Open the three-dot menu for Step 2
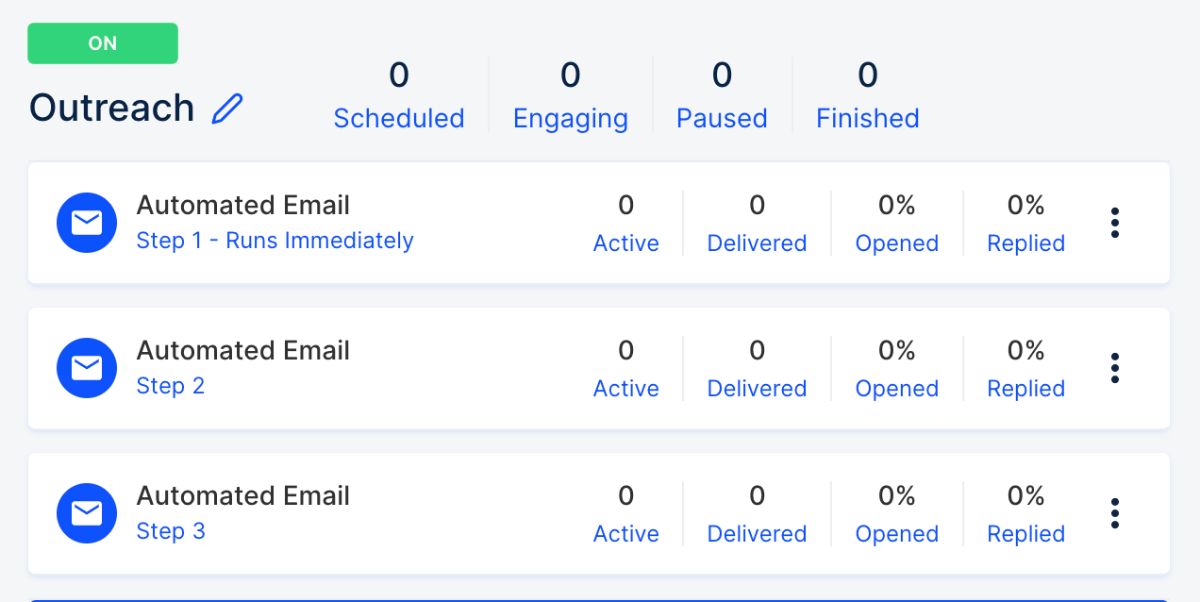 point(1115,368)
